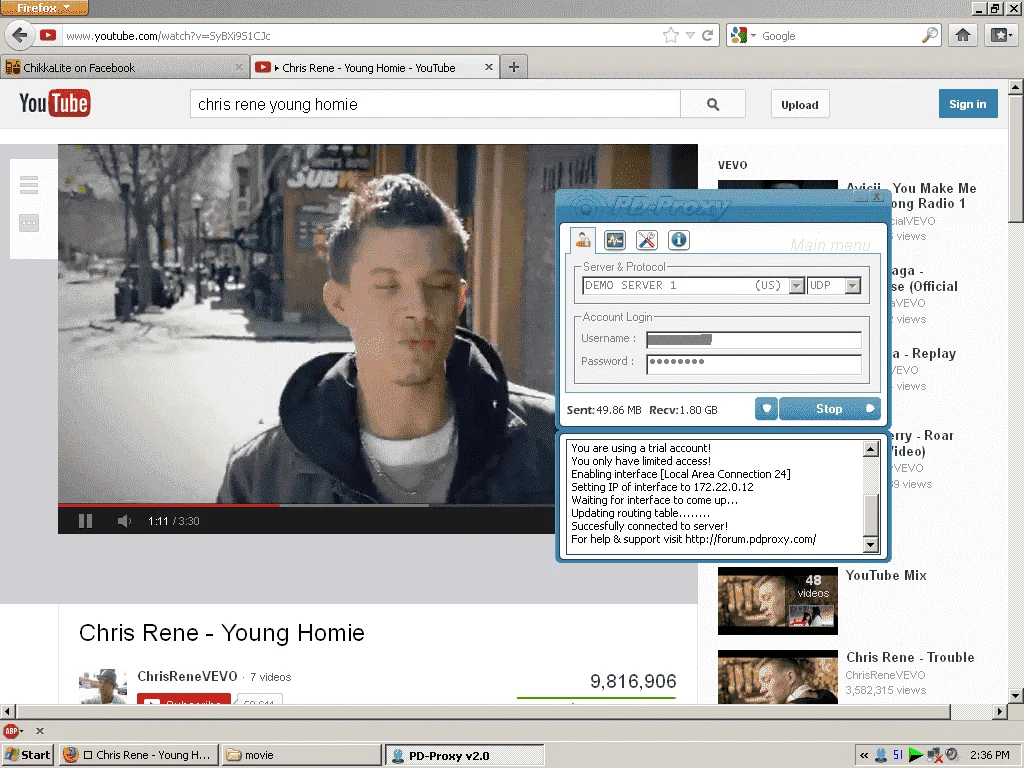Image resolution: width=1024 pixels, height=768 pixels.
Task: Open the ChrisReneVEVO channel link
Action: 187,676
